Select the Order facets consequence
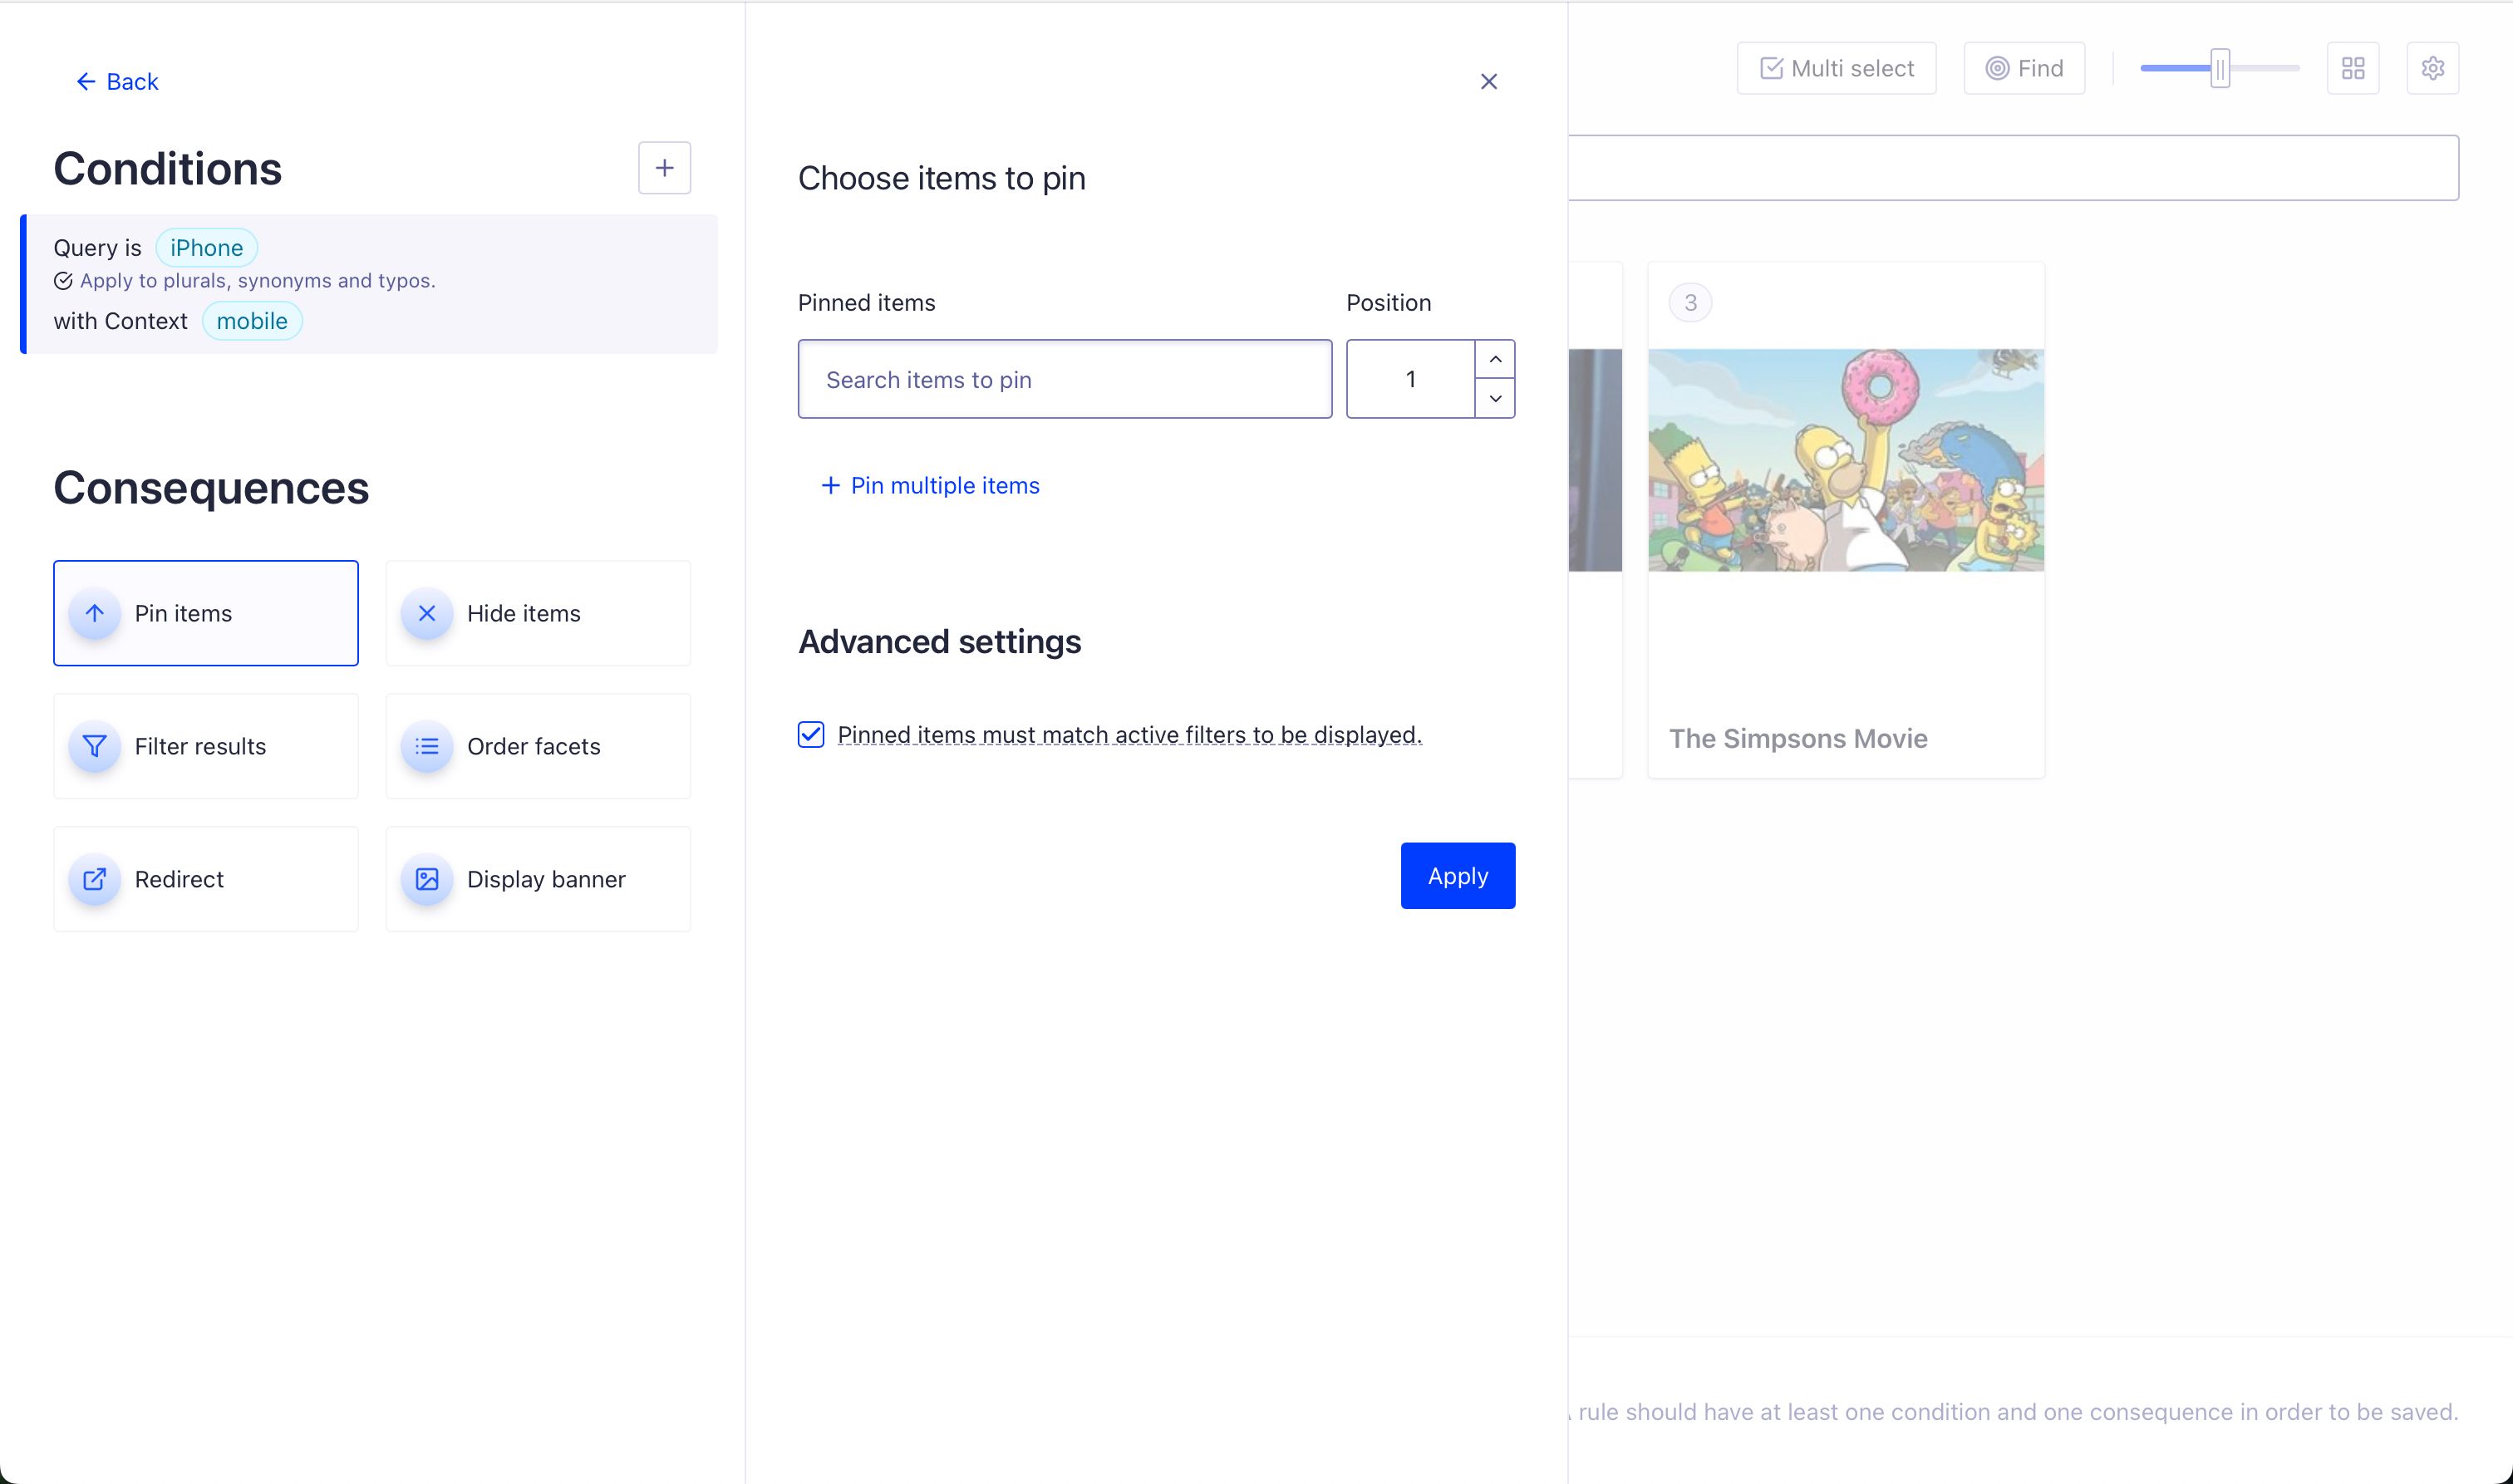Image resolution: width=2513 pixels, height=1484 pixels. pyautogui.click(x=537, y=746)
